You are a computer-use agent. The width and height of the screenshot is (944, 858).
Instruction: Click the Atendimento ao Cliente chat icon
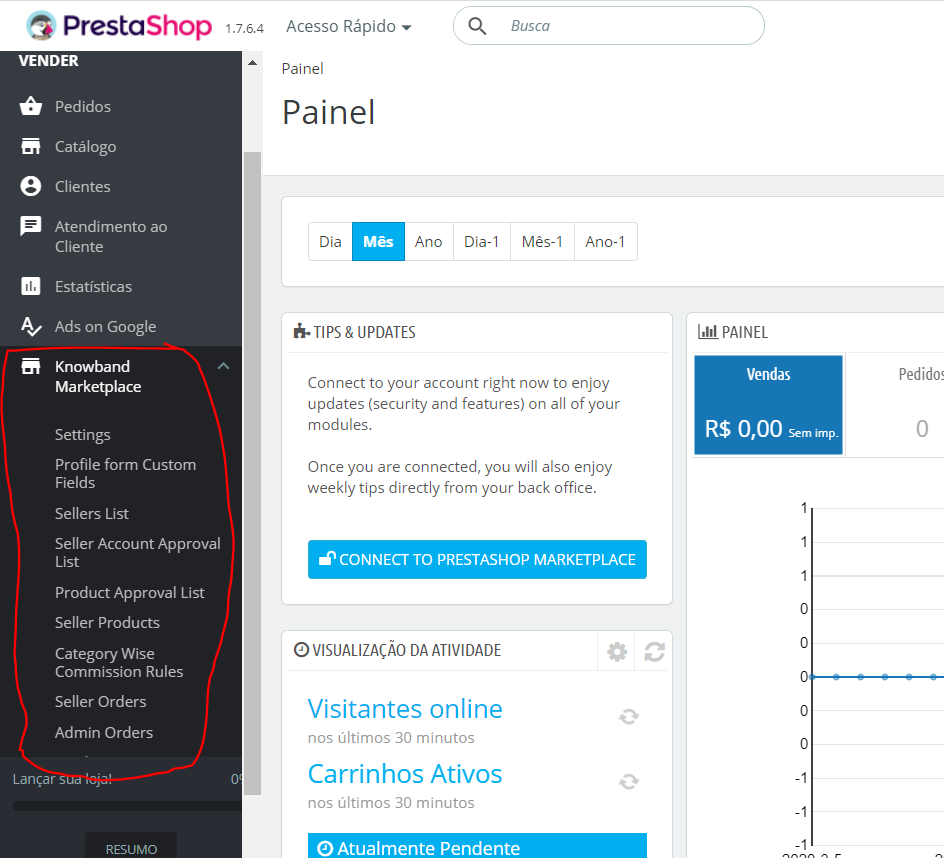tap(31, 227)
